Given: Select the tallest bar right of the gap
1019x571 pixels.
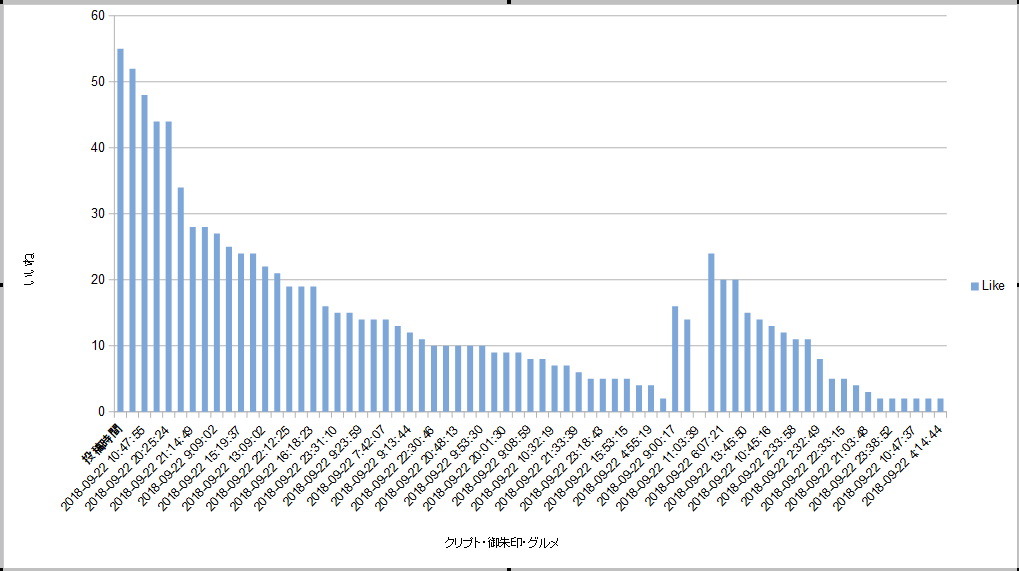Looking at the screenshot, I should 711,332.
